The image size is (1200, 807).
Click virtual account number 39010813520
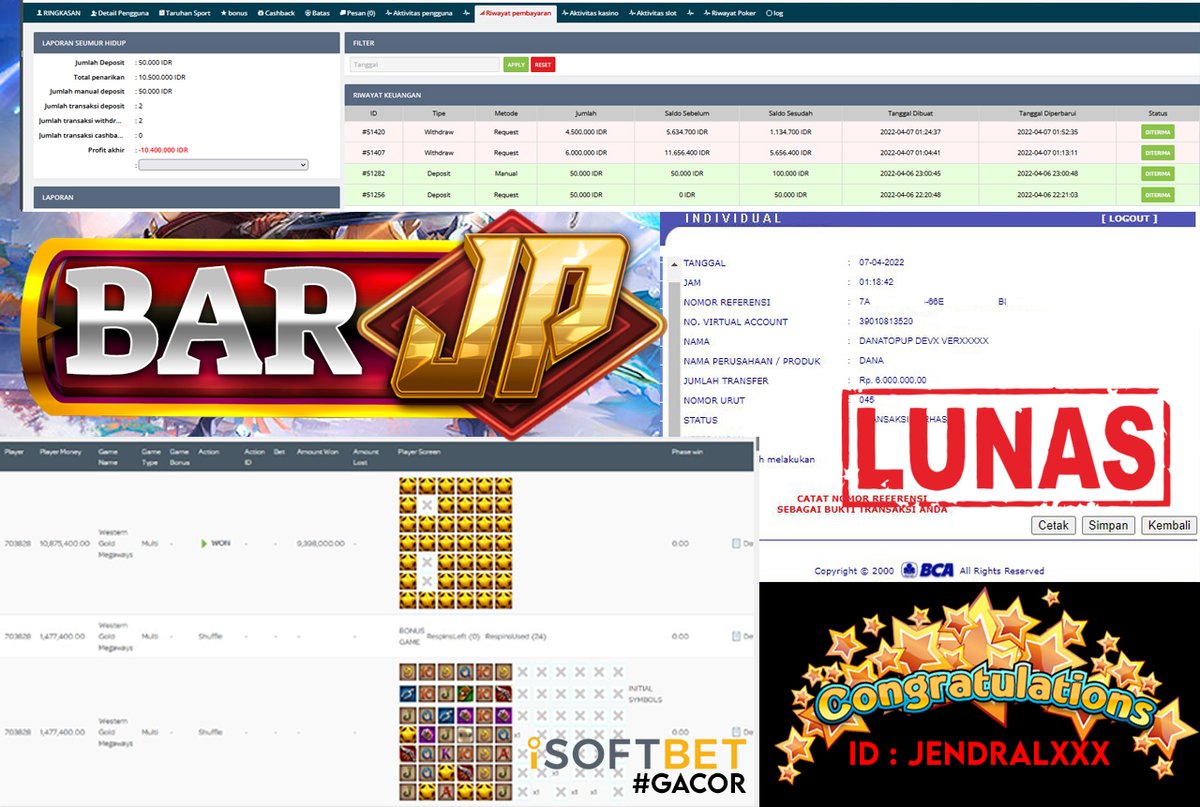(x=887, y=322)
